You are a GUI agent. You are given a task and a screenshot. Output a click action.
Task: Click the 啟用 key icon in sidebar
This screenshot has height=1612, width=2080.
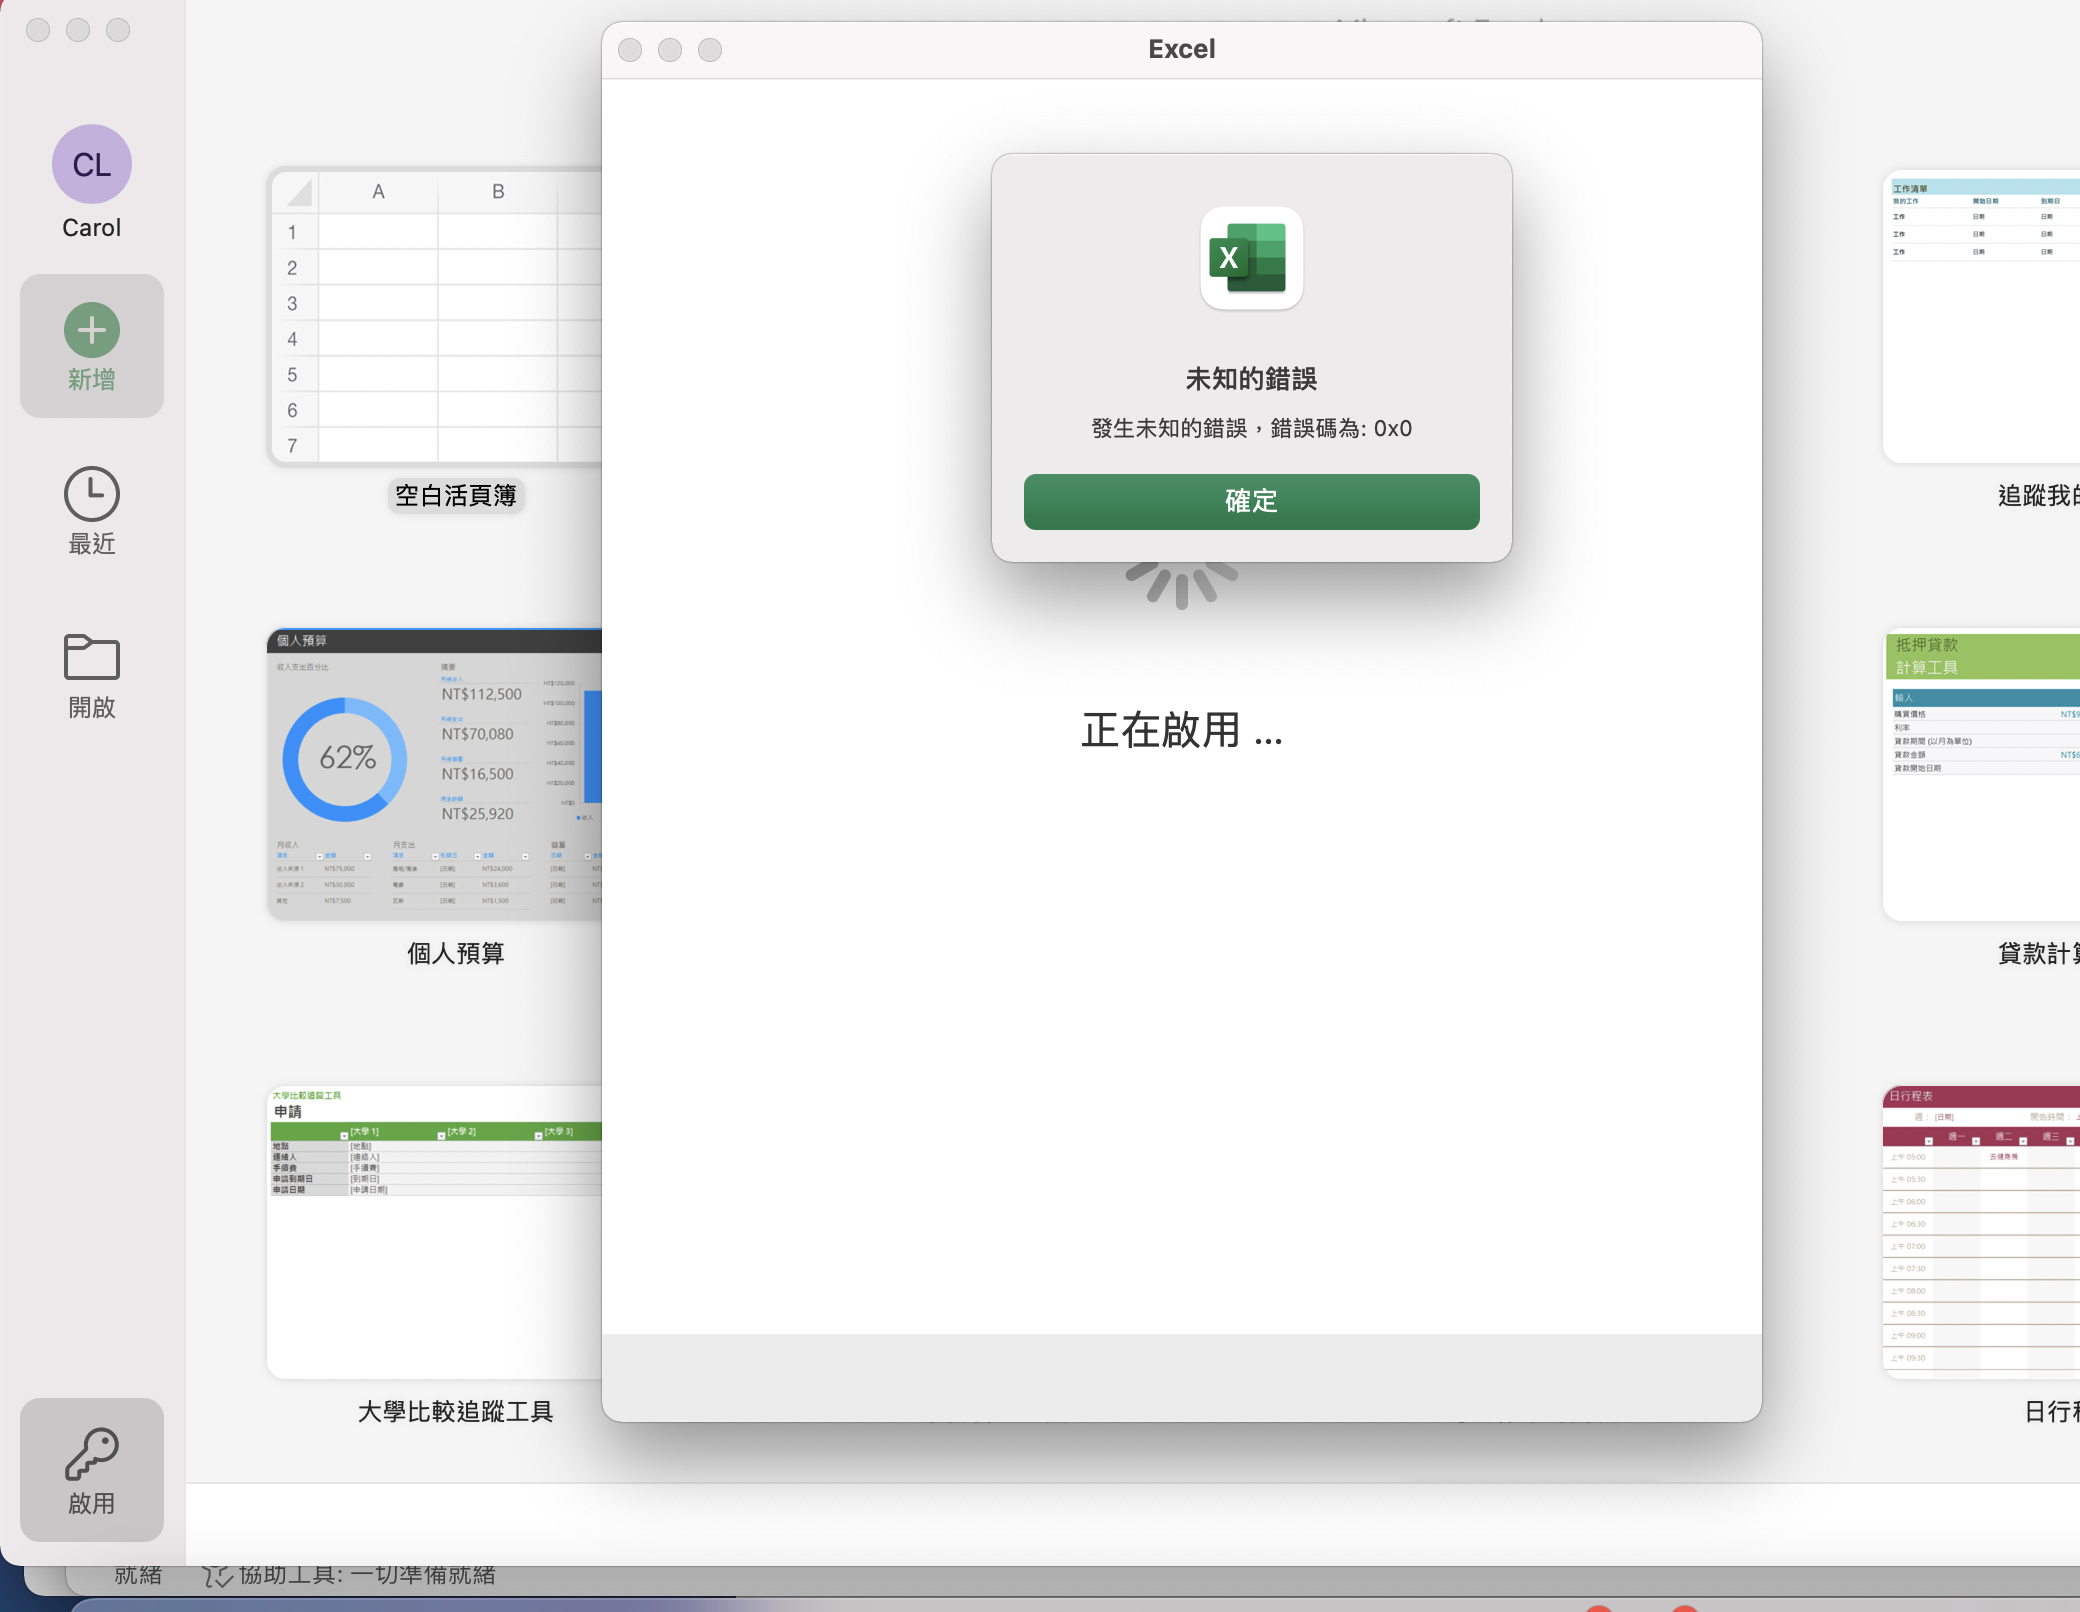92,1469
